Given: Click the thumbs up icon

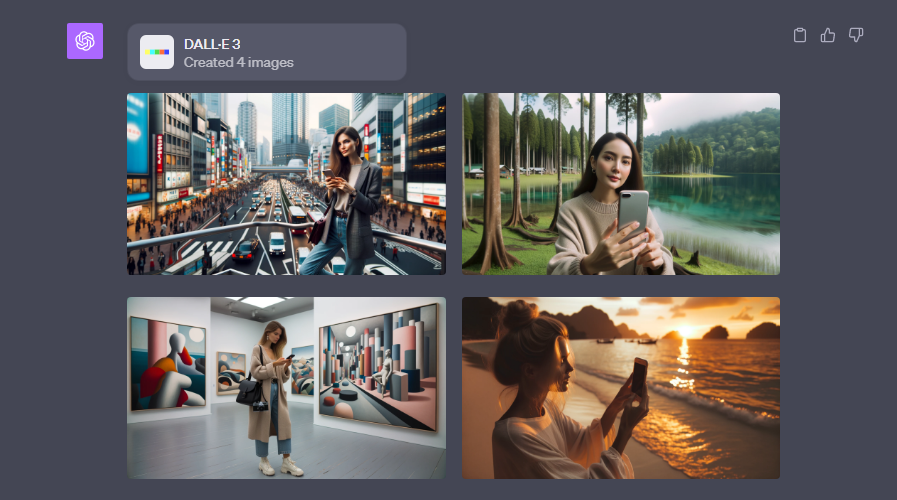Looking at the screenshot, I should 828,35.
